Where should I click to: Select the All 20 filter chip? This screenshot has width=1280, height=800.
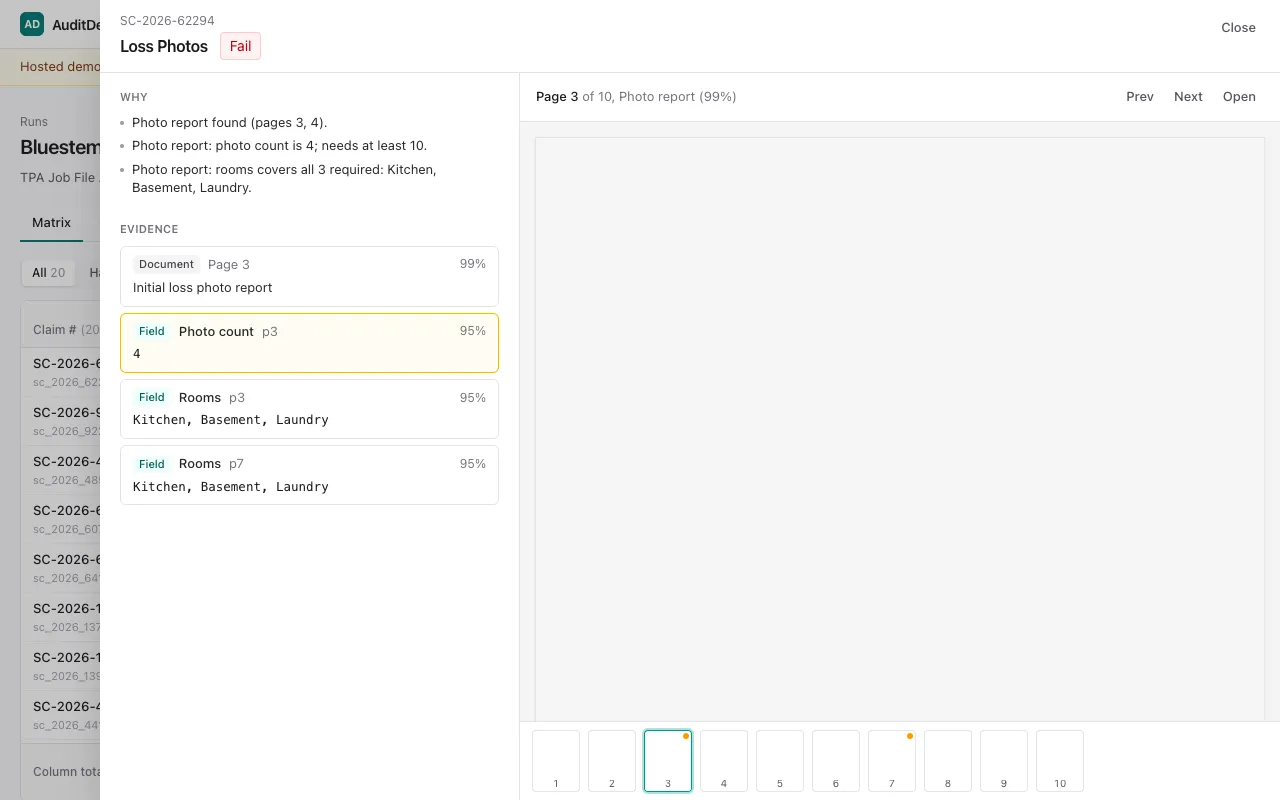click(x=48, y=272)
